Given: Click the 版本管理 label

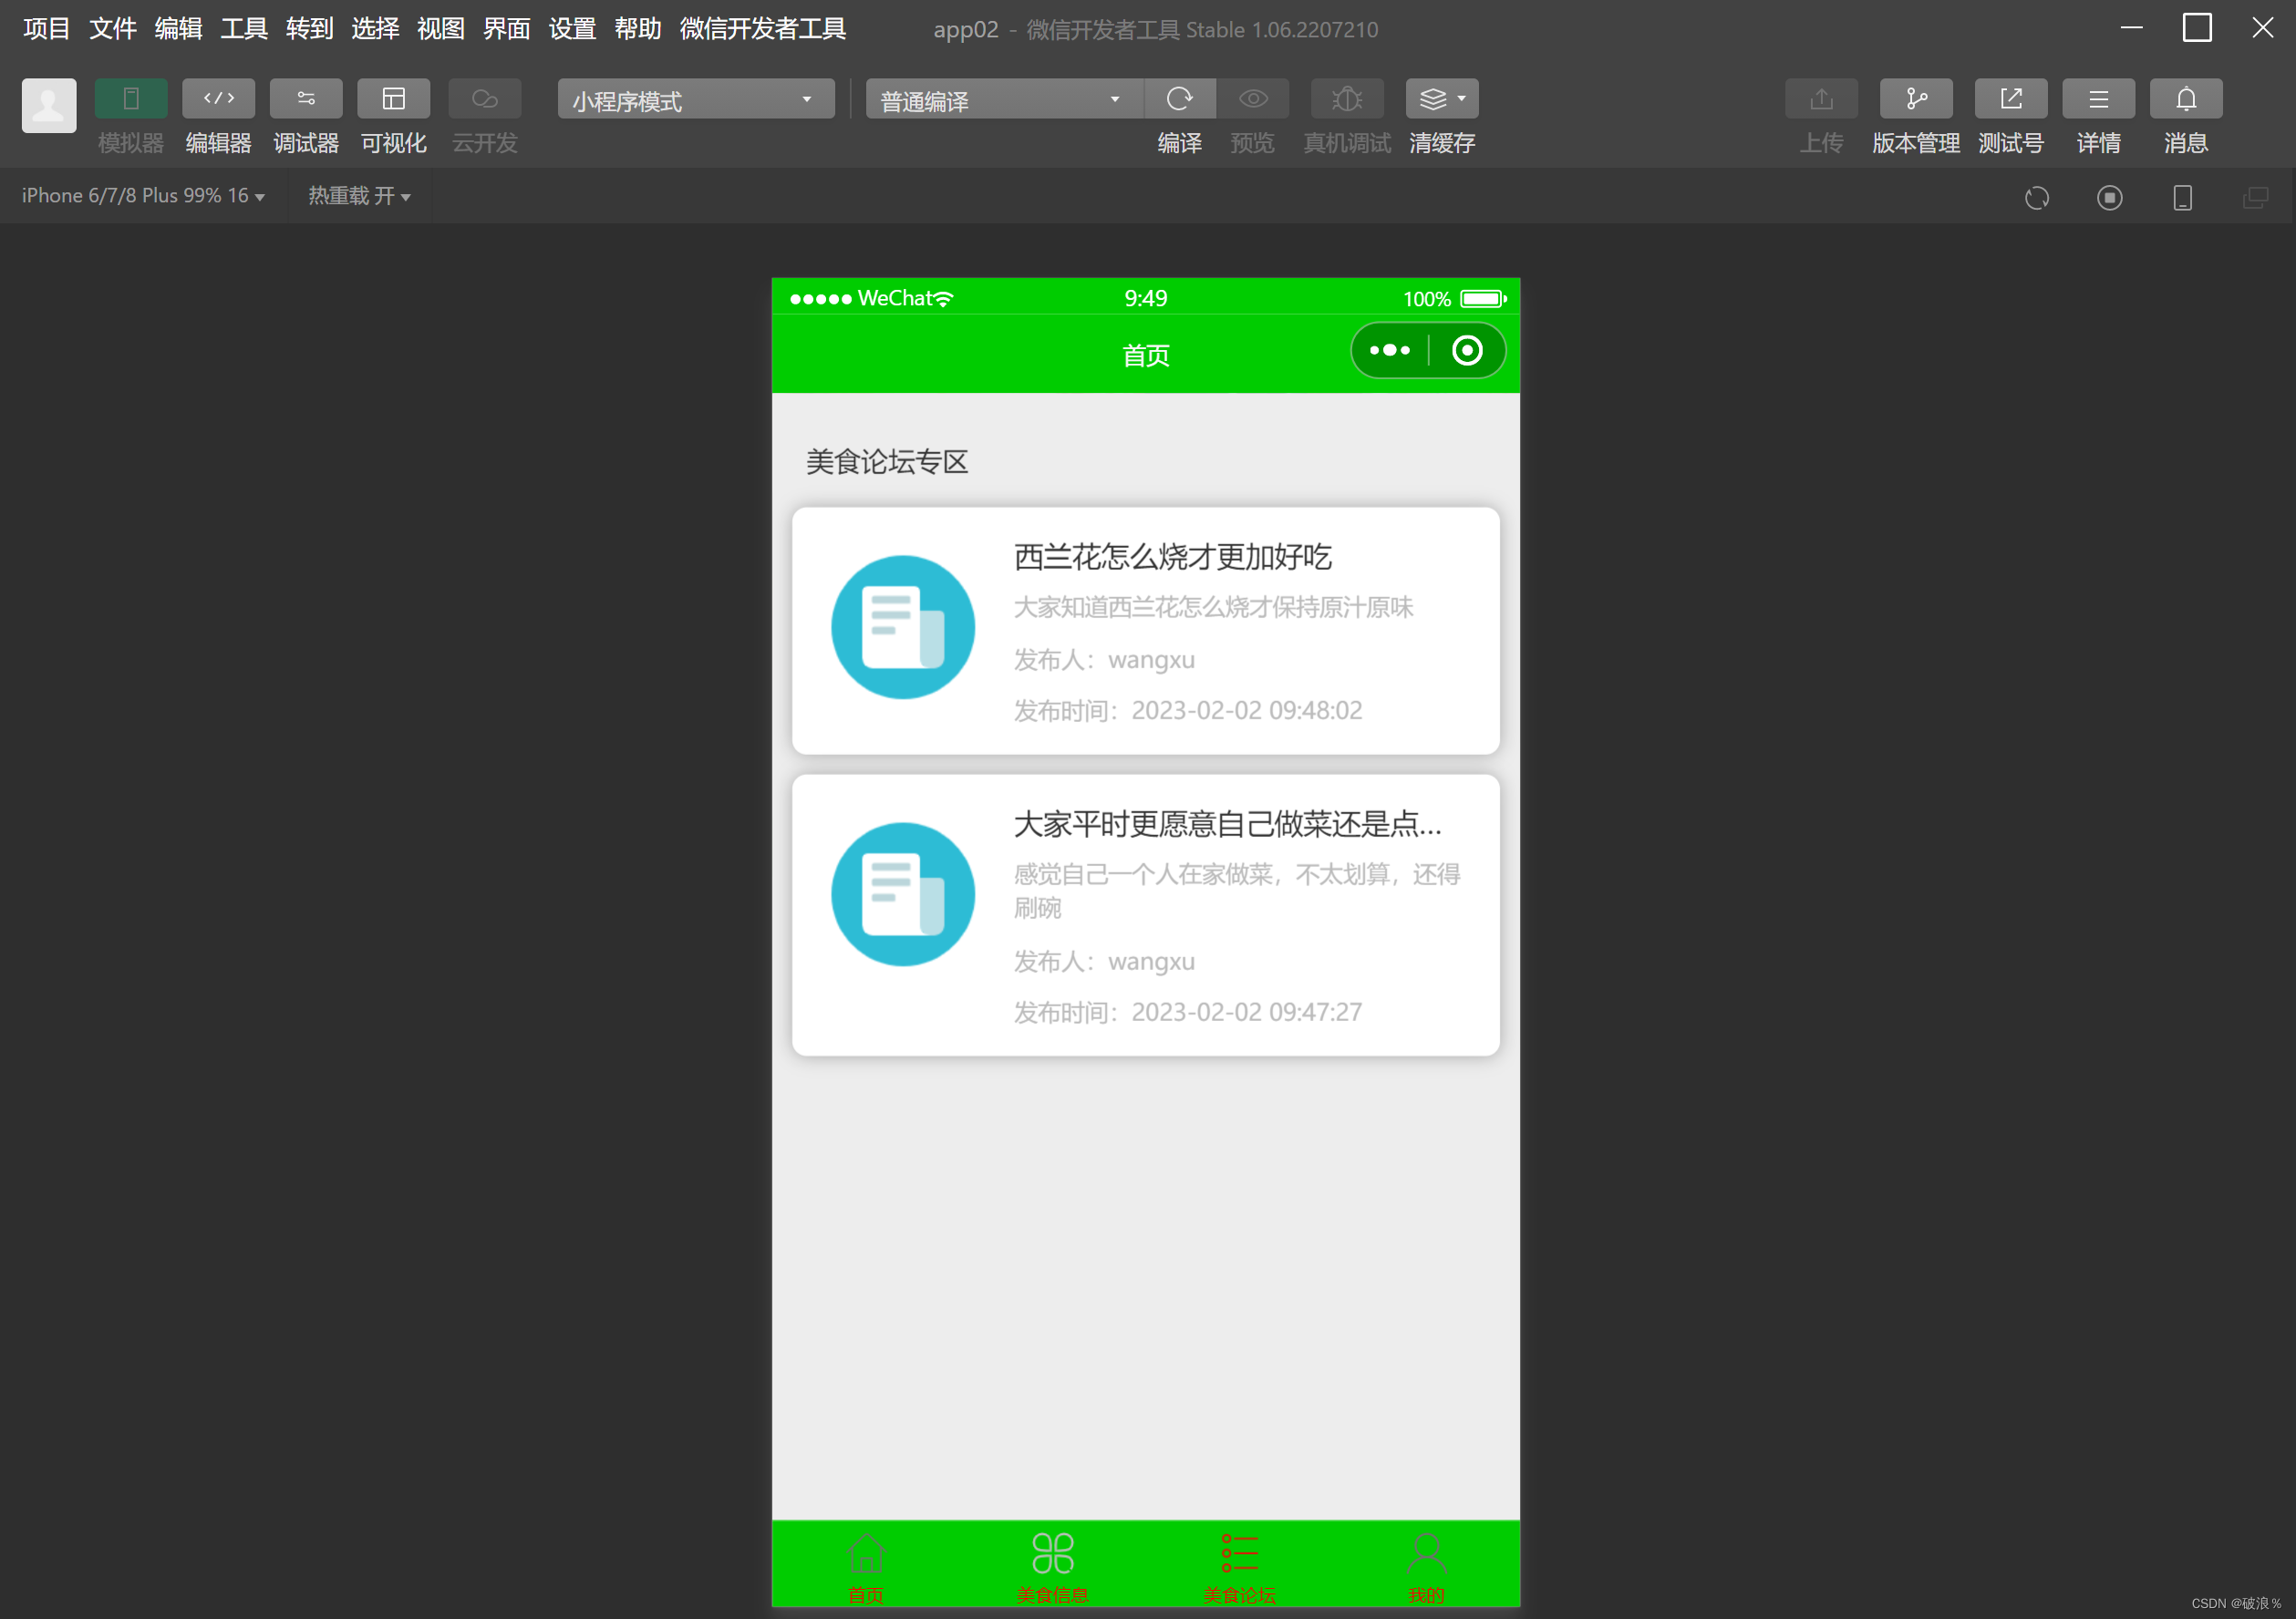Looking at the screenshot, I should tap(1916, 144).
